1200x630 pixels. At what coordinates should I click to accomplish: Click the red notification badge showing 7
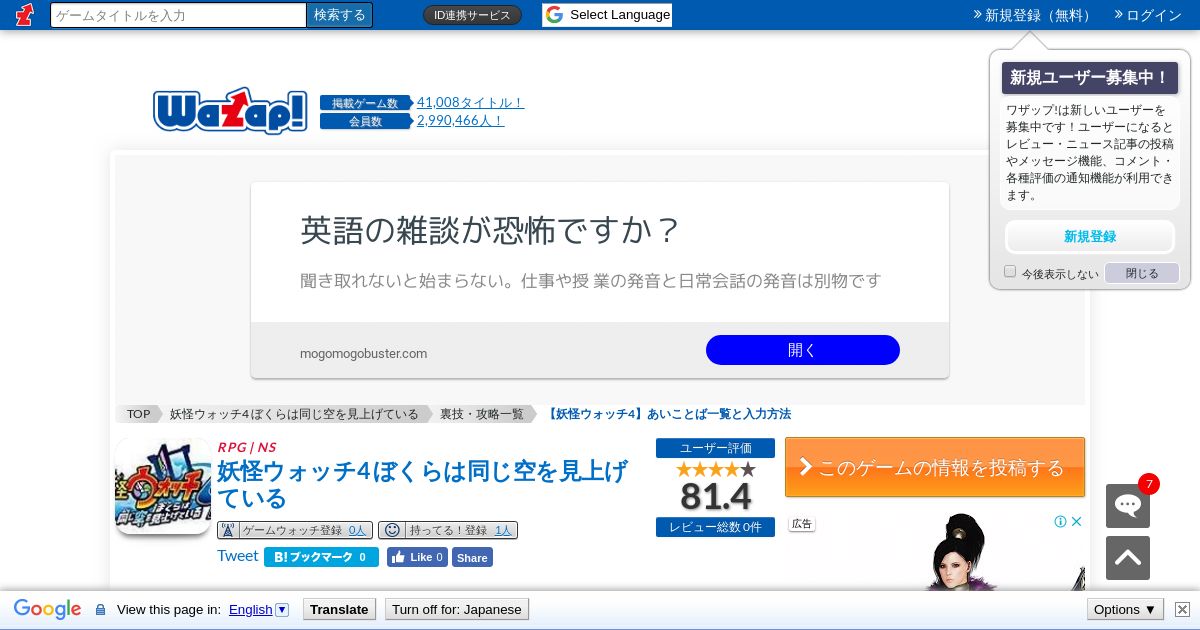click(1149, 484)
